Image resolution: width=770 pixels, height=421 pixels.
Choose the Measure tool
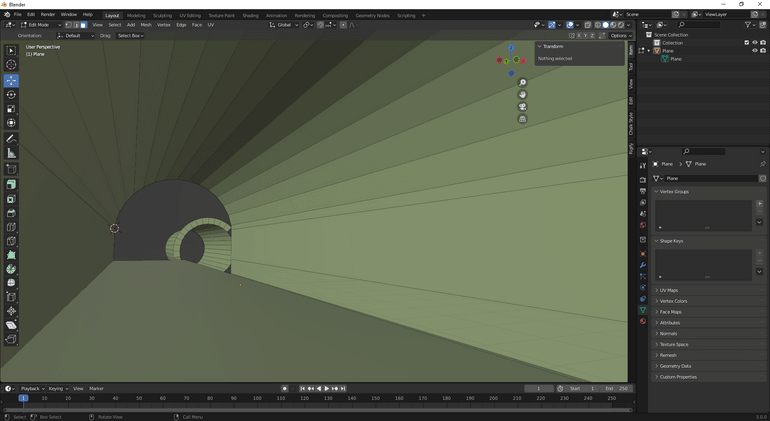11,153
